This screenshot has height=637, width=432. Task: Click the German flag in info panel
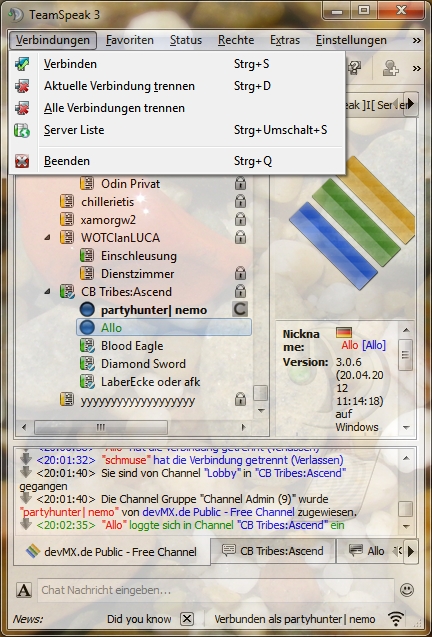point(344,333)
